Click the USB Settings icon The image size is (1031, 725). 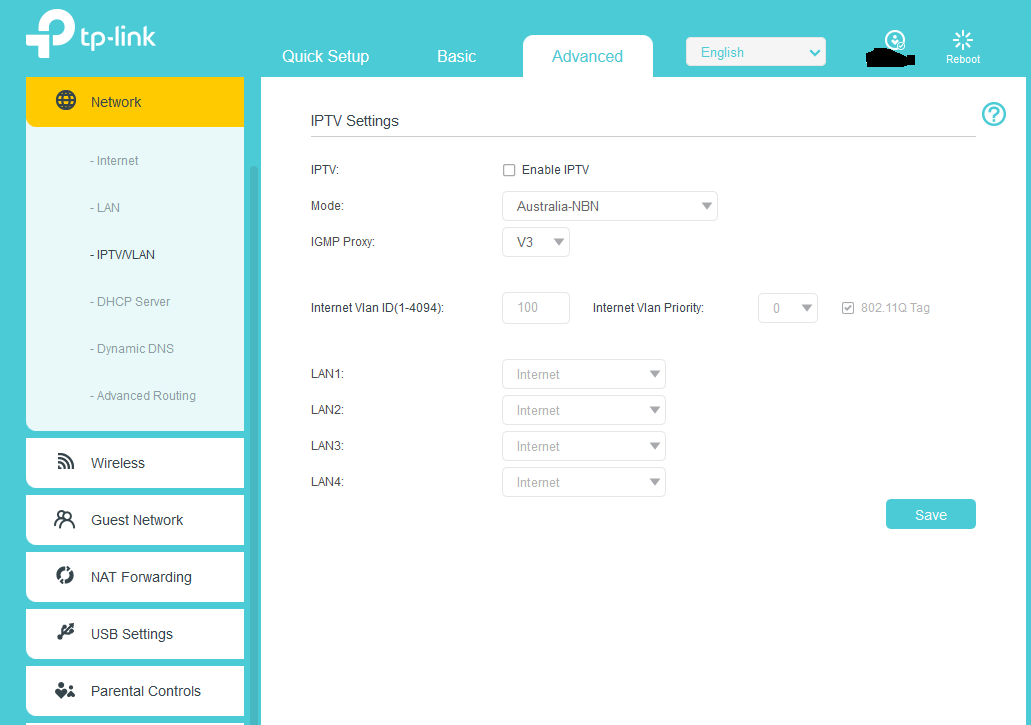[66, 633]
